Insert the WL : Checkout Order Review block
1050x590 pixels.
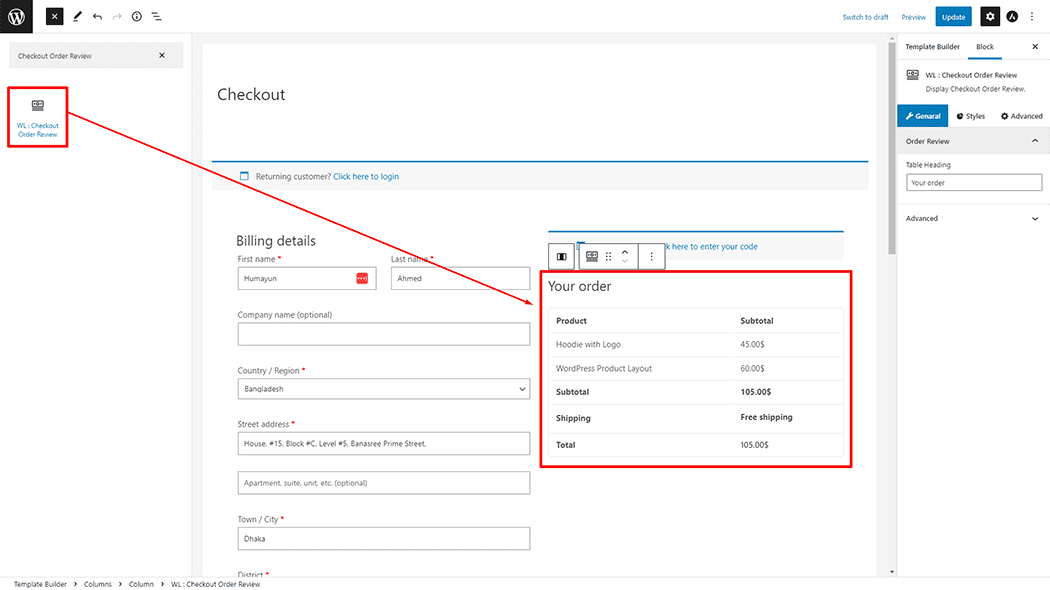point(38,118)
